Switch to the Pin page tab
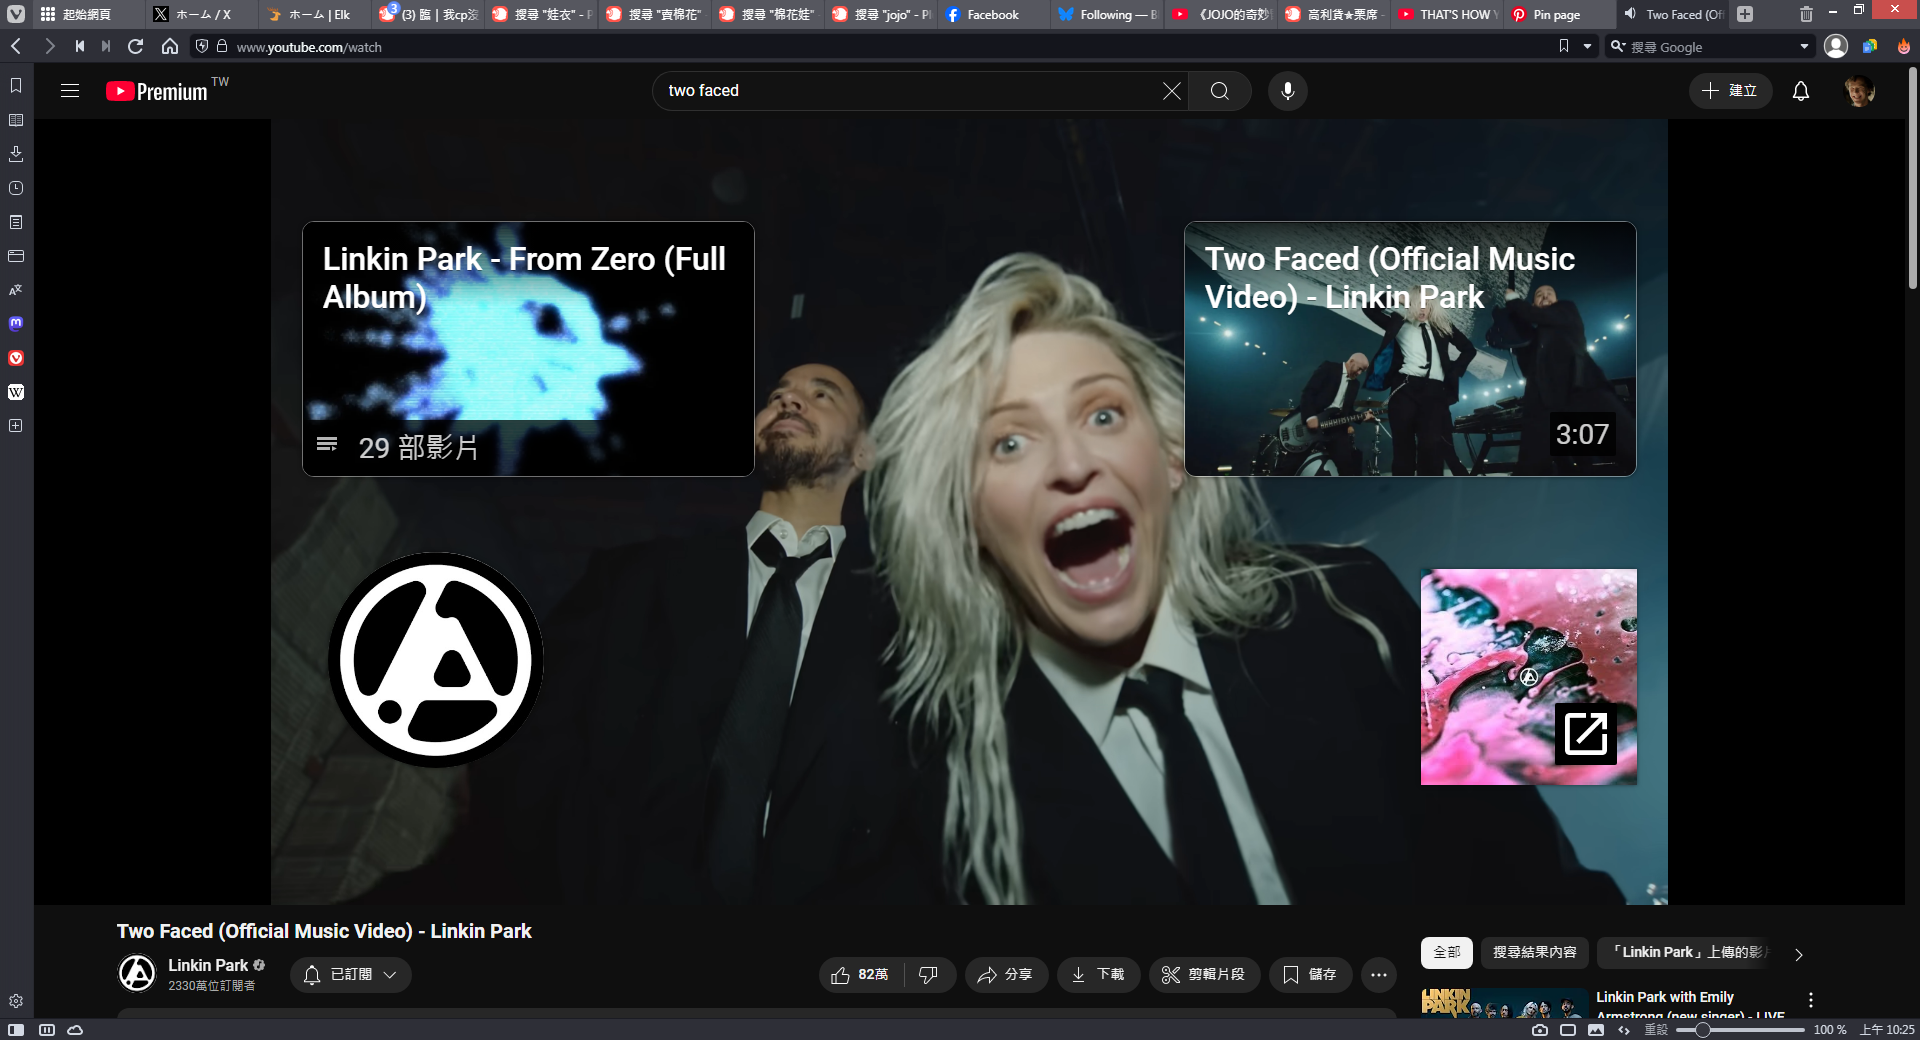The width and height of the screenshot is (1920, 1048). coord(1557,14)
